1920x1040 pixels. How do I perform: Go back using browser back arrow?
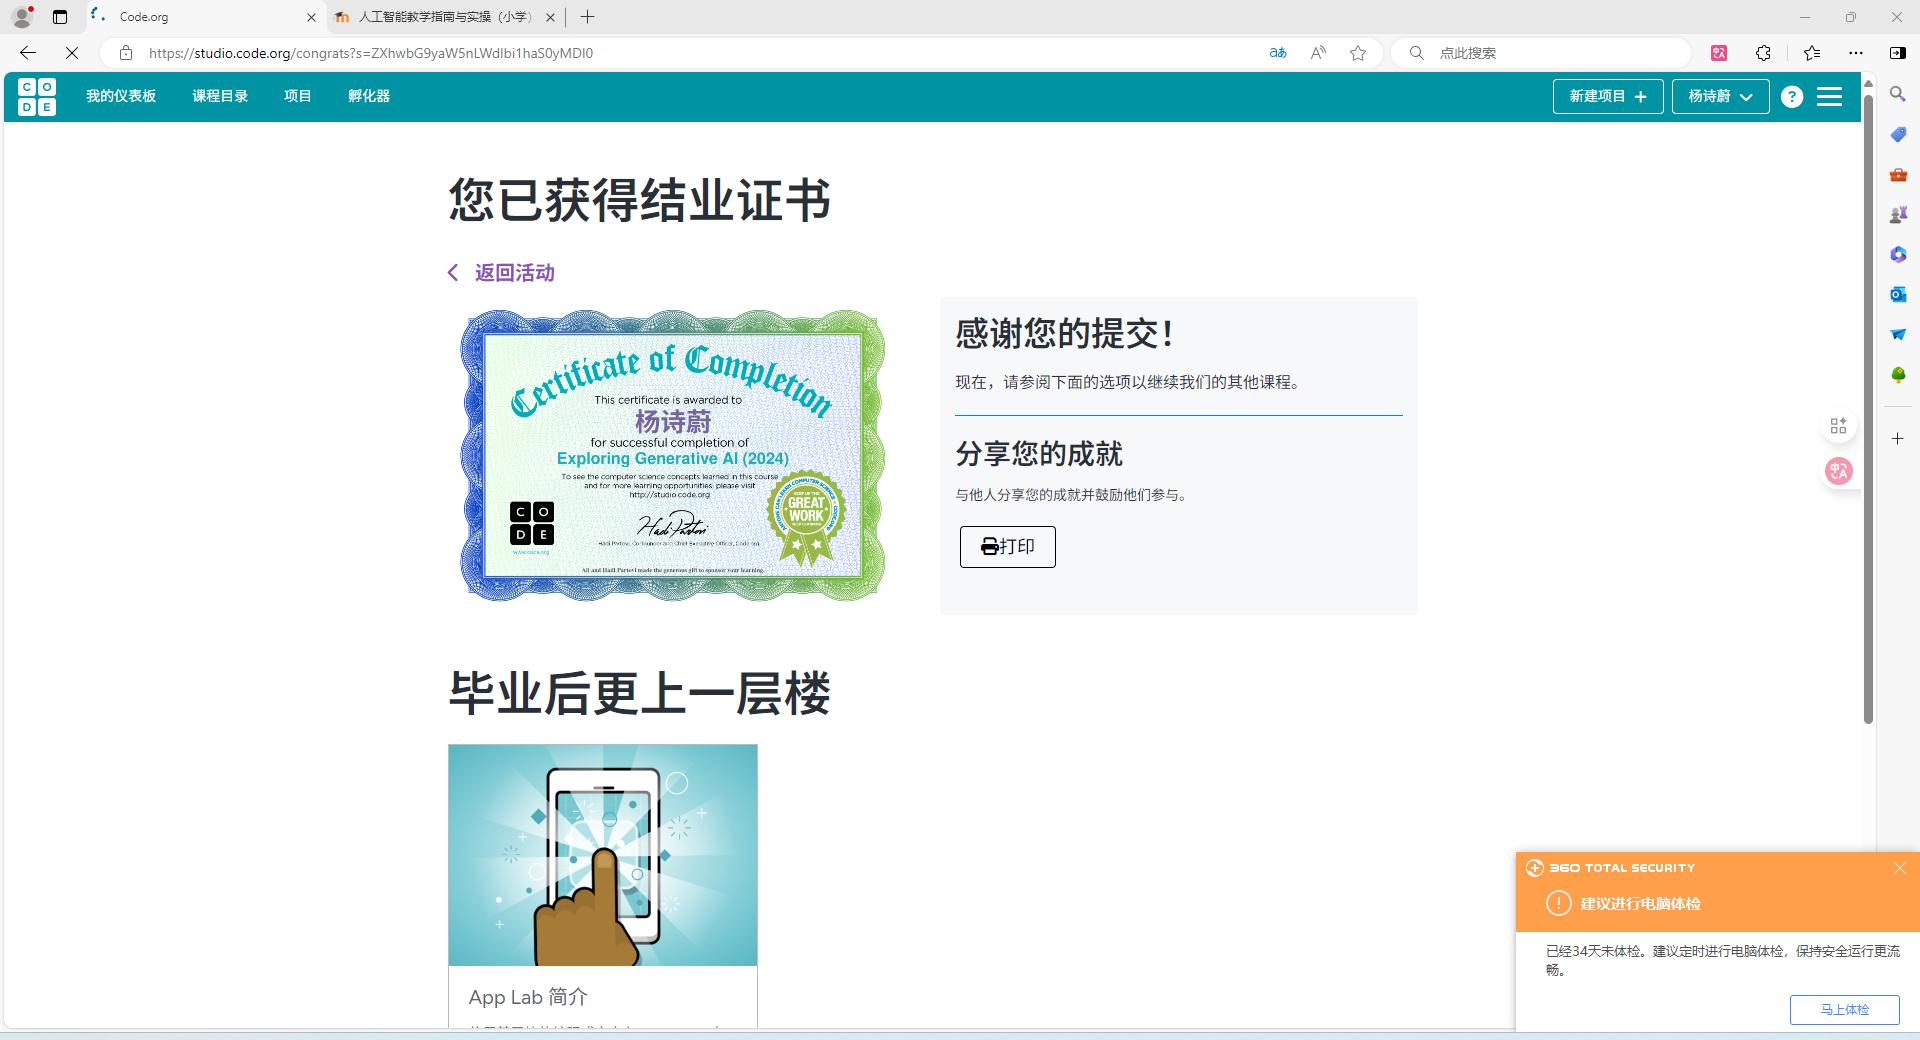coord(28,53)
